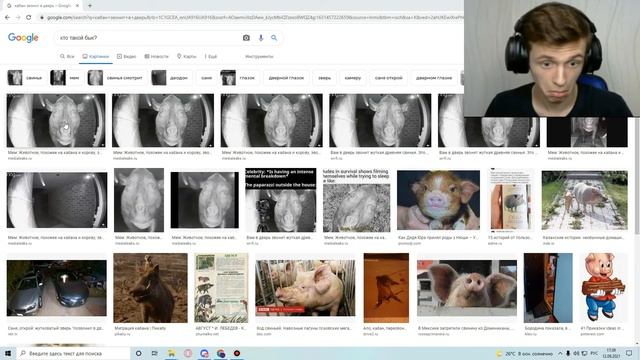Click the Google search query field
The height and width of the screenshot is (360, 640).
[149, 38]
